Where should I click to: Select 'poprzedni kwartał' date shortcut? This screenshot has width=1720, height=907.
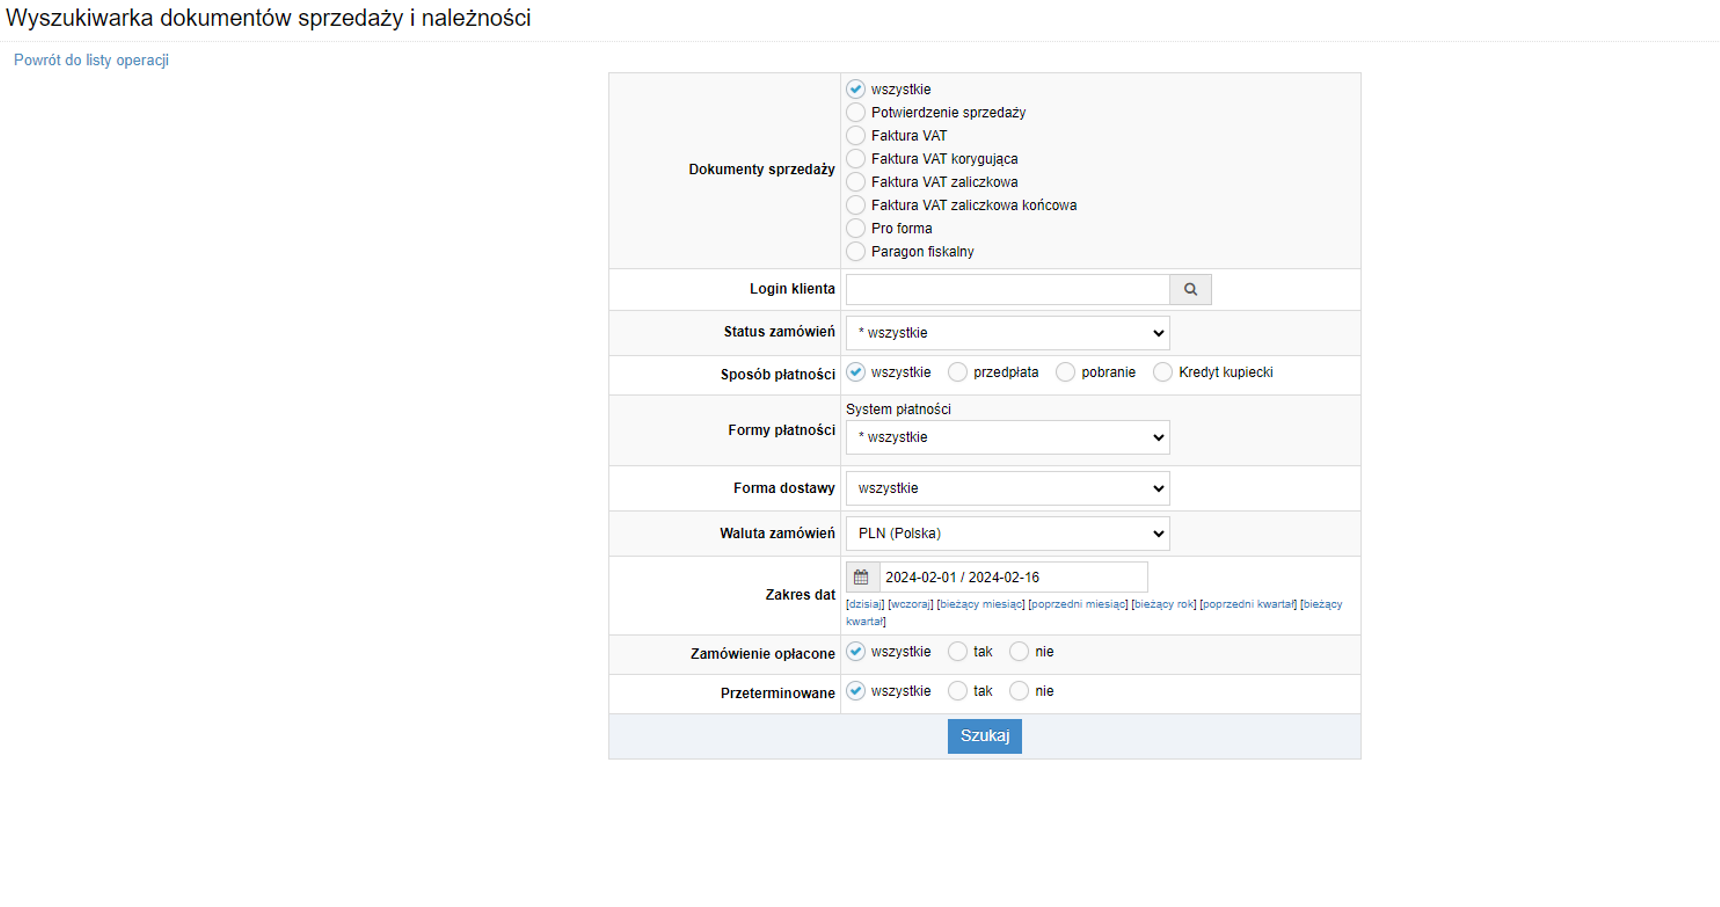click(x=1248, y=604)
